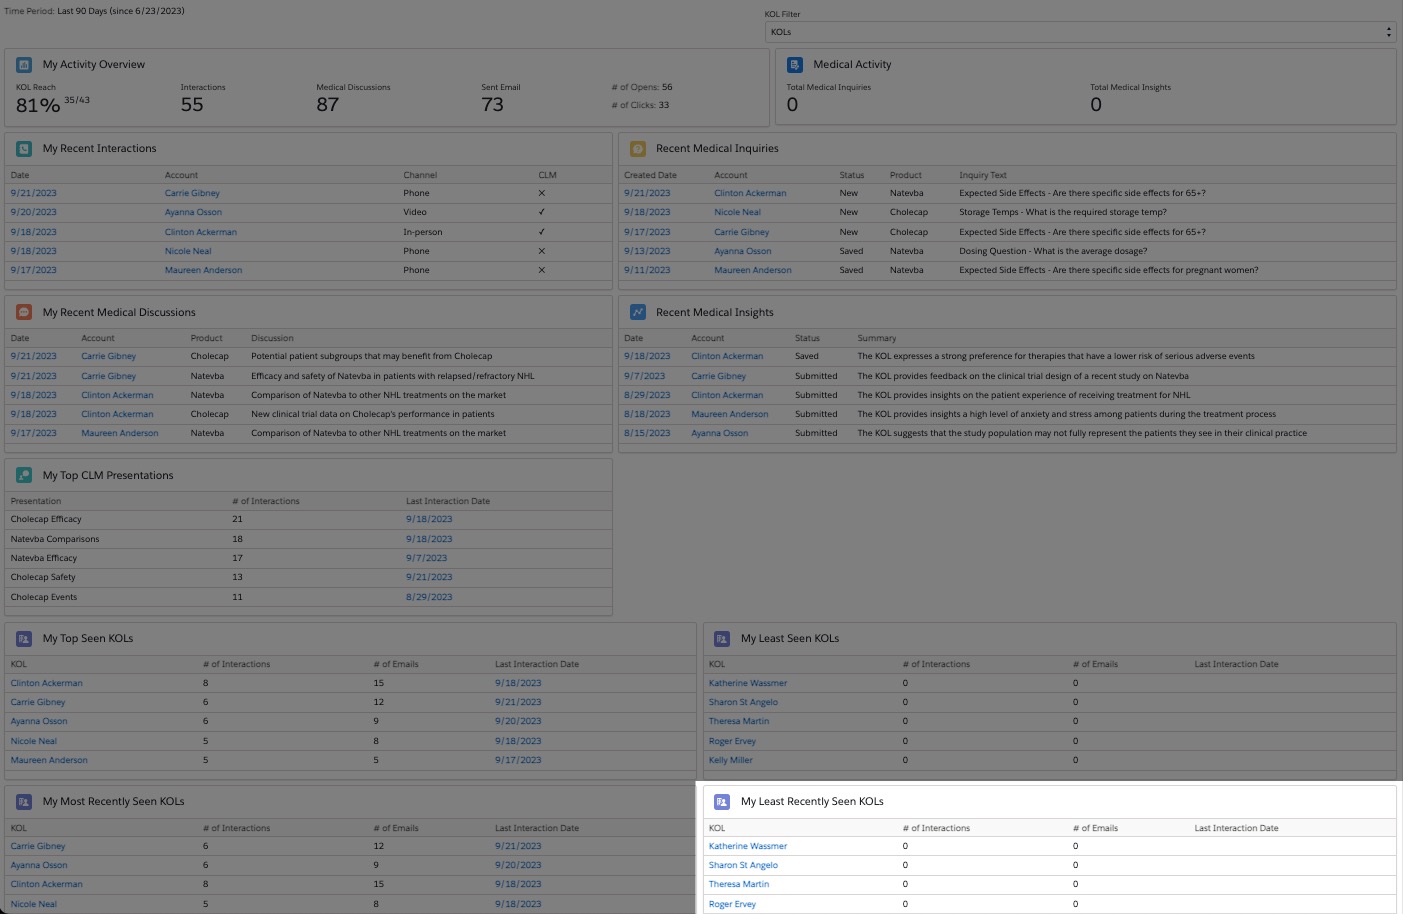Click Sharon St Angelo in My Least Seen KOLs
This screenshot has width=1403, height=914.
point(743,702)
